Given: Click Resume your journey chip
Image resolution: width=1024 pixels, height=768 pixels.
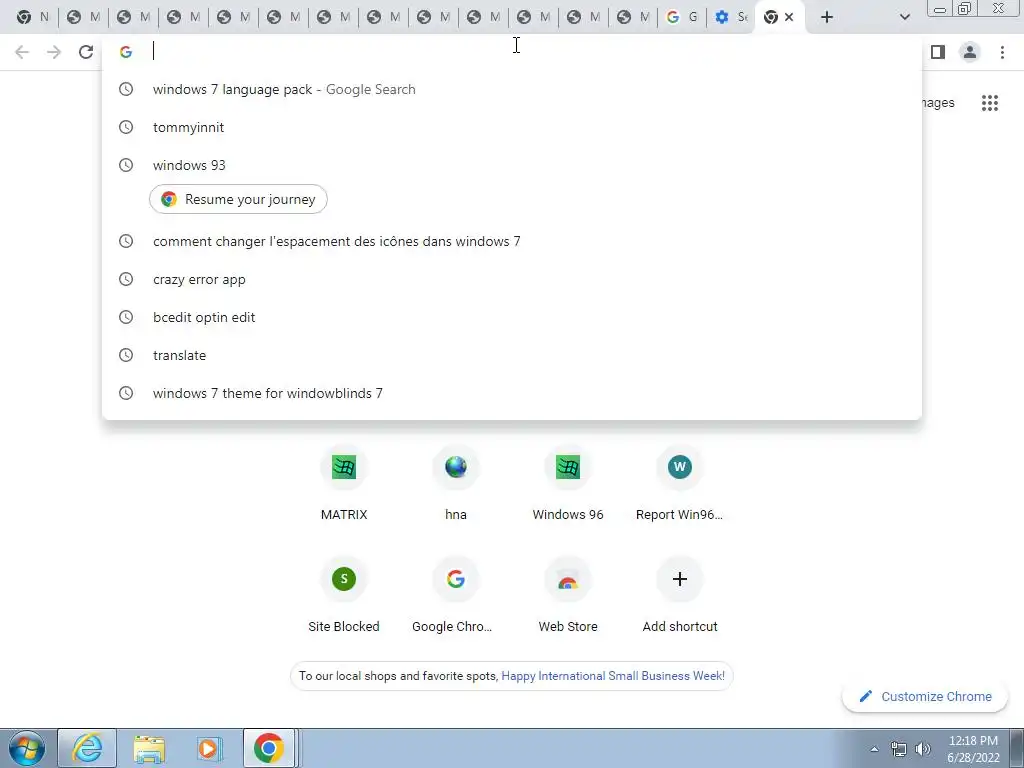Looking at the screenshot, I should coord(238,199).
